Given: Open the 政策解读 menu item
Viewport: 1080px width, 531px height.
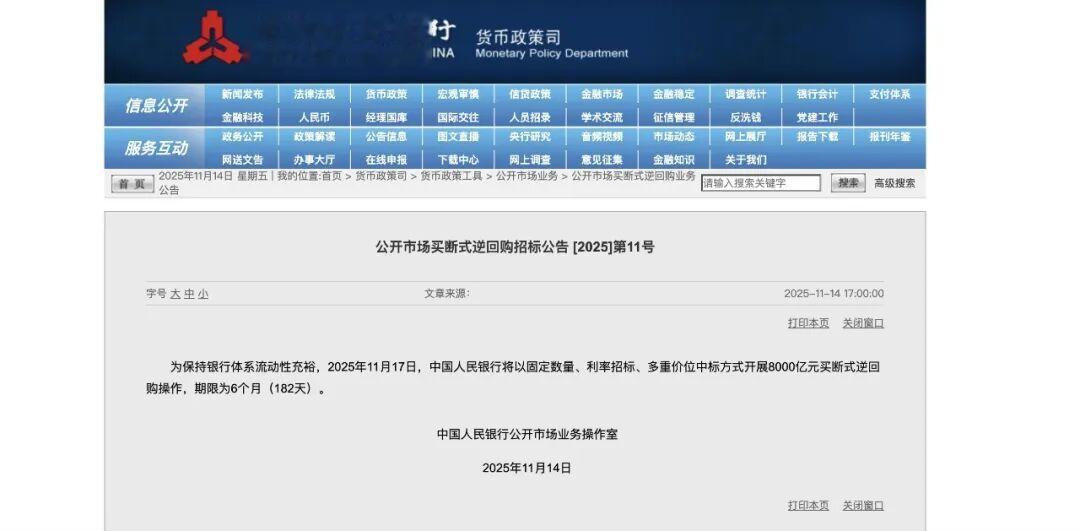Looking at the screenshot, I should tap(314, 136).
